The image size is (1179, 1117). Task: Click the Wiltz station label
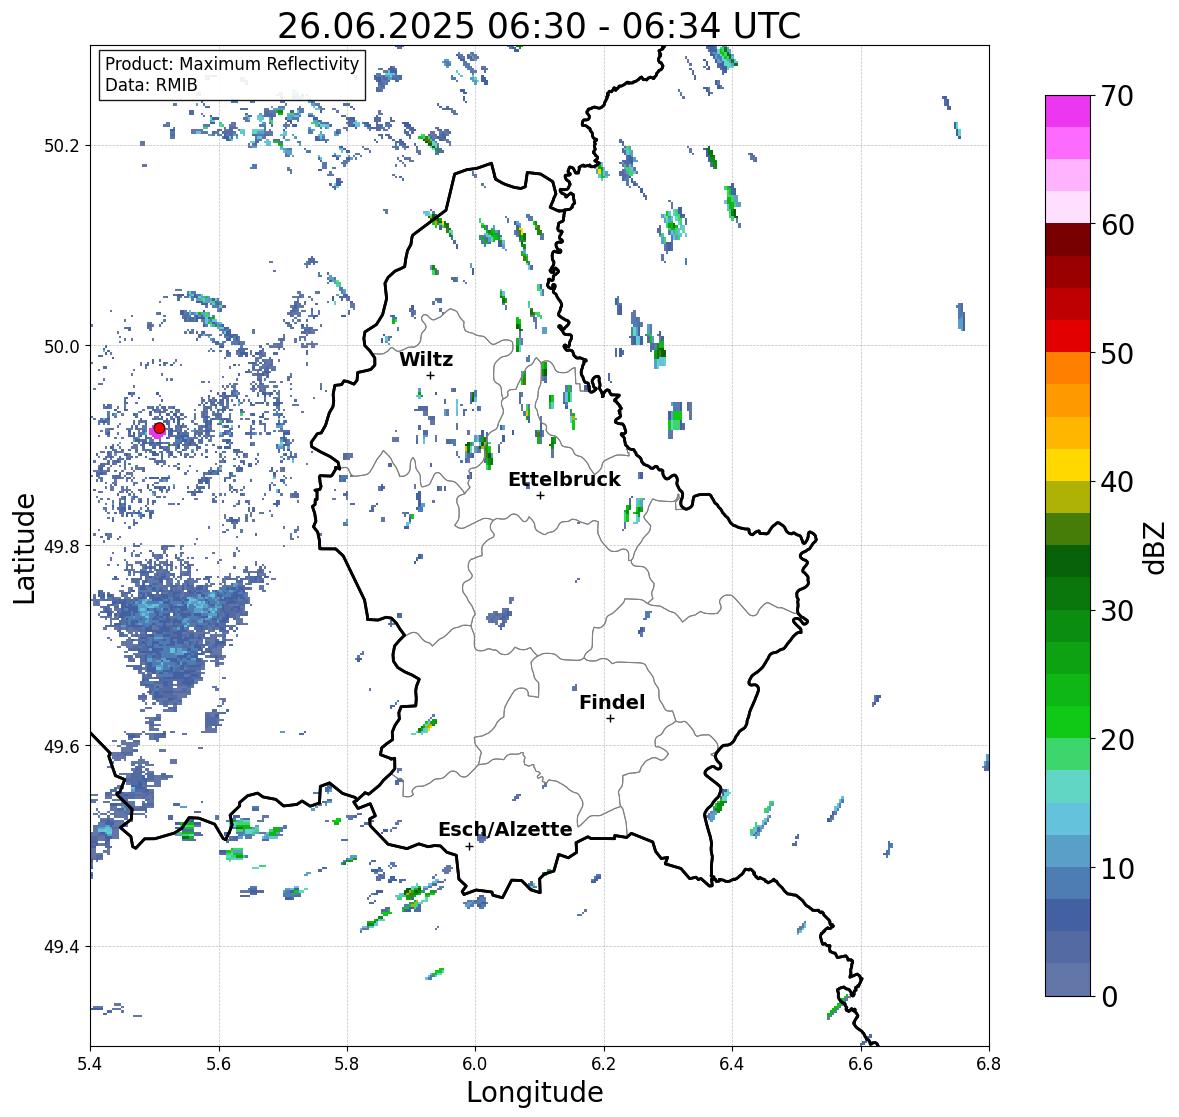coord(426,359)
